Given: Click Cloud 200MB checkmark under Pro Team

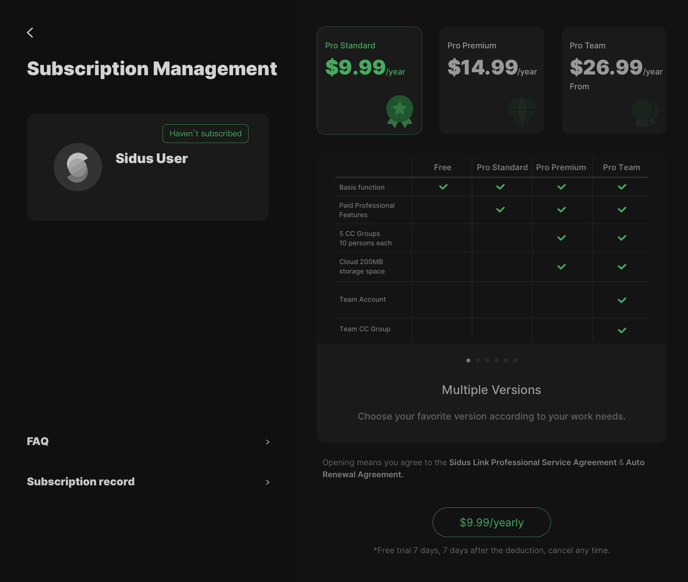Looking at the screenshot, I should coord(622,266).
